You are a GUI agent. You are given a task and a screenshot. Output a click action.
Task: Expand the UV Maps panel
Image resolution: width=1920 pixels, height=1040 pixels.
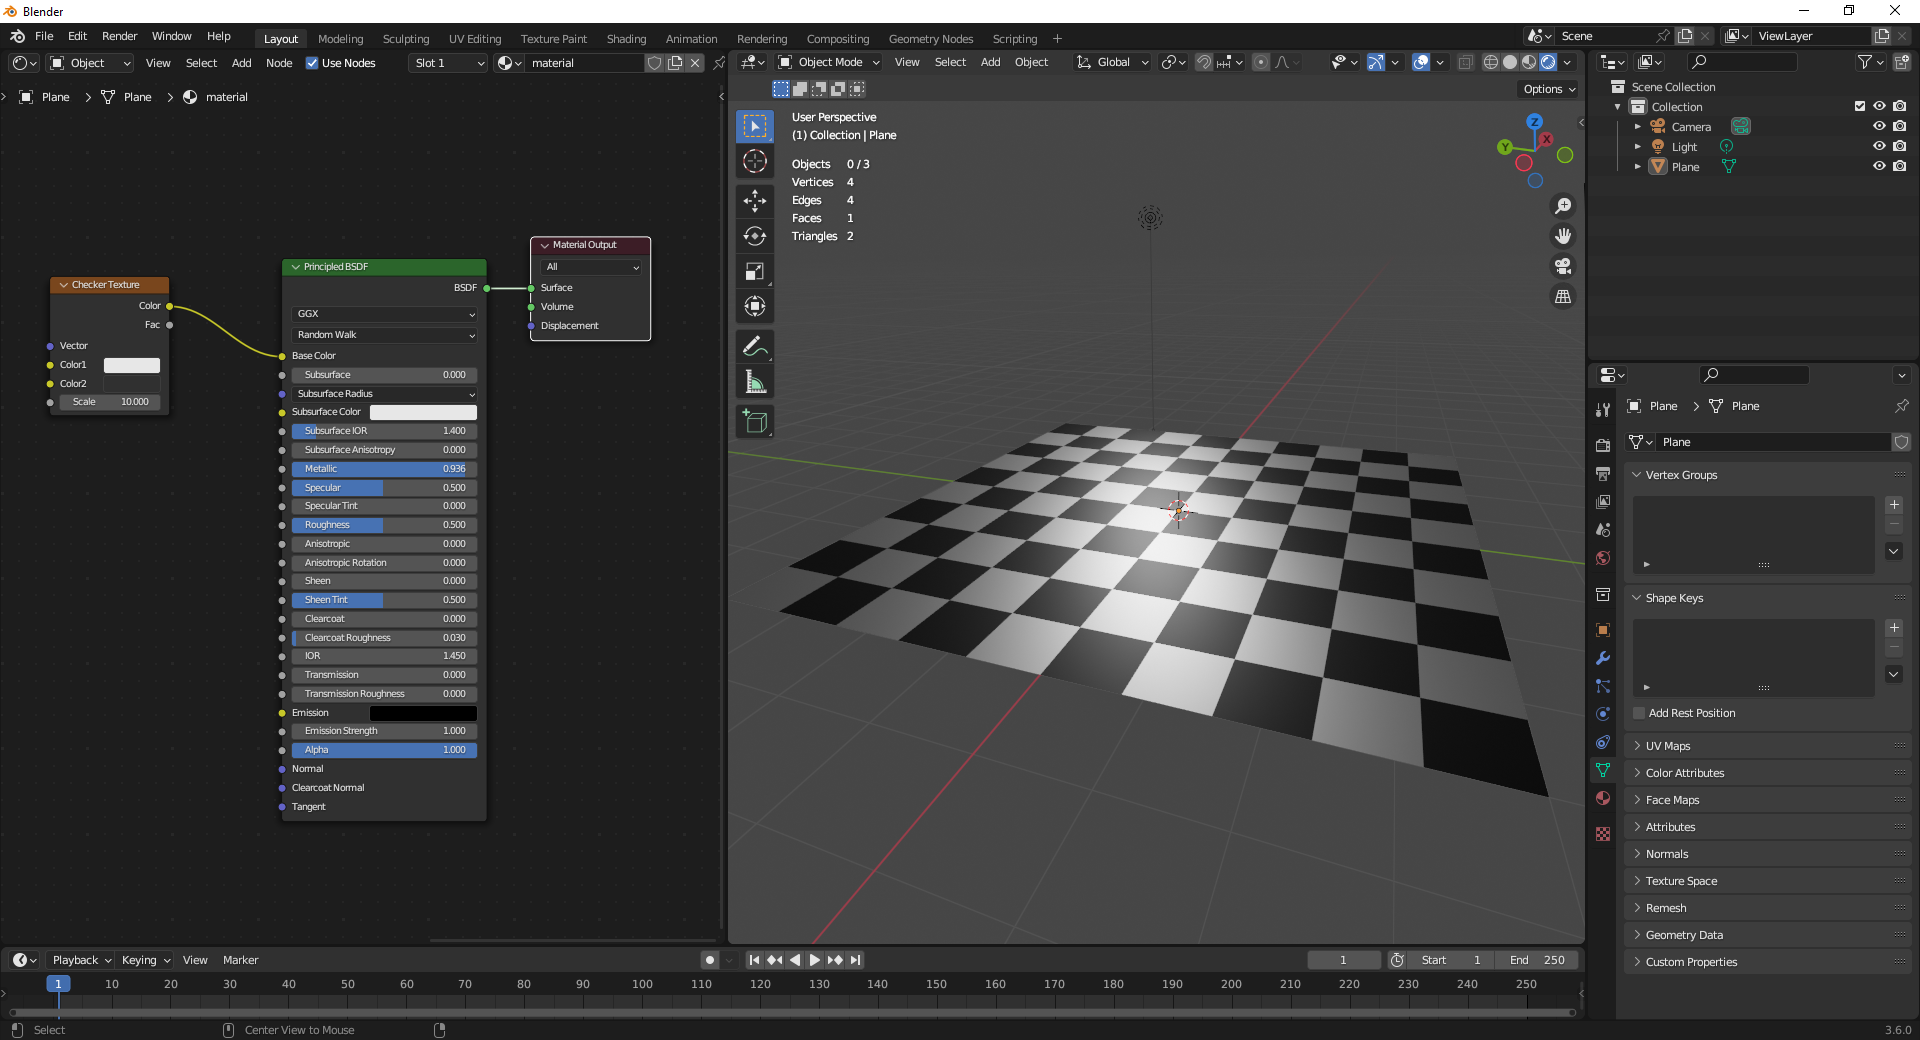[1668, 746]
